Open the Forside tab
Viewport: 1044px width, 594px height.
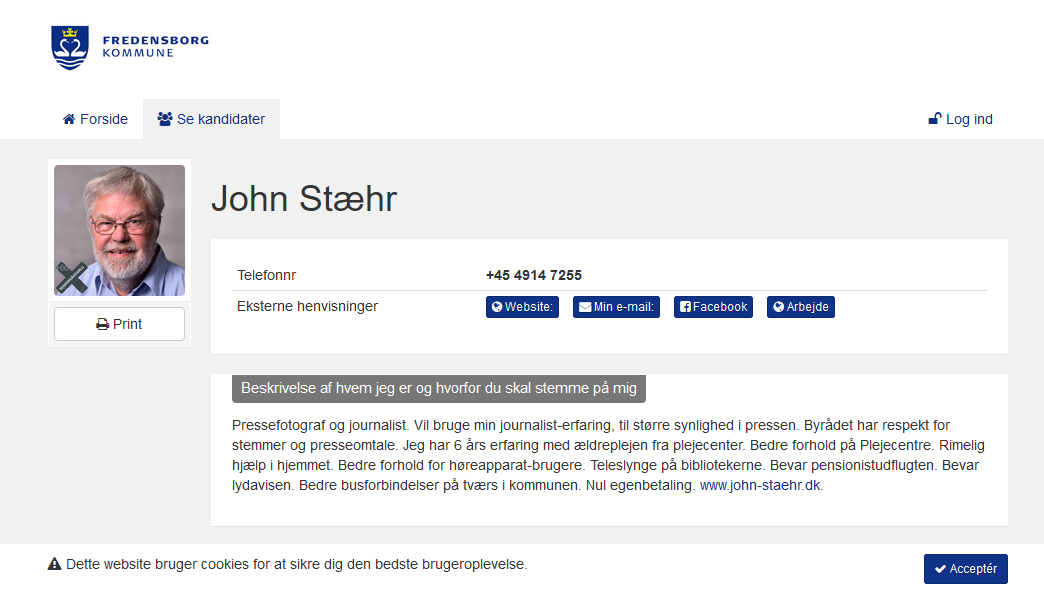pyautogui.click(x=95, y=119)
